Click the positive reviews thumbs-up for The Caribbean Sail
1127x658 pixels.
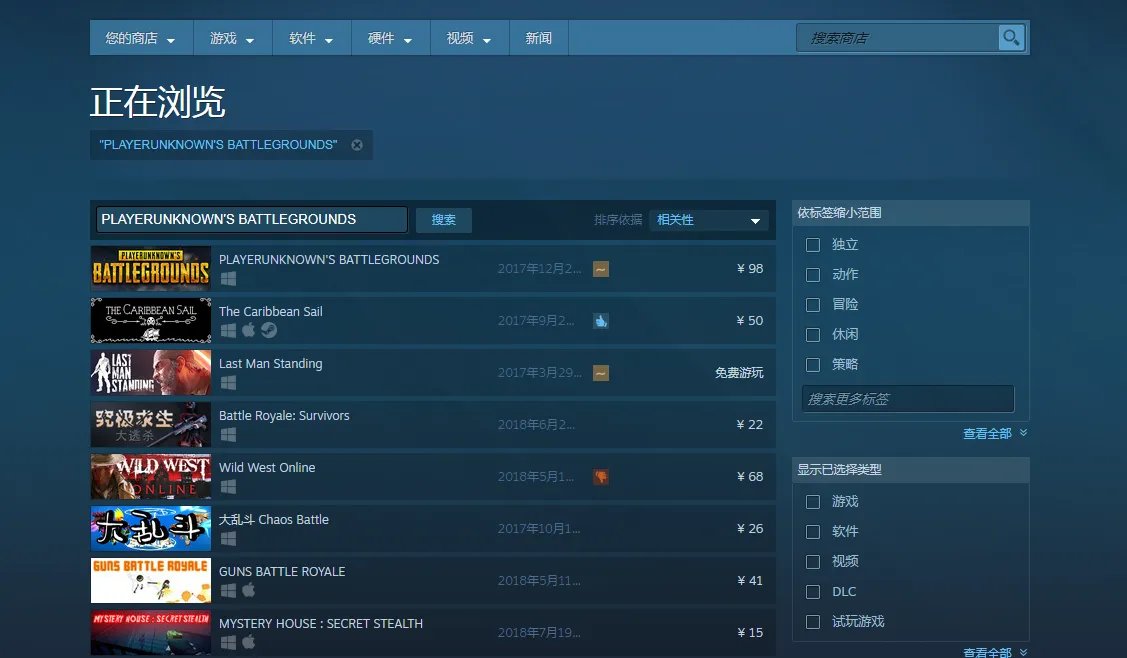point(601,320)
